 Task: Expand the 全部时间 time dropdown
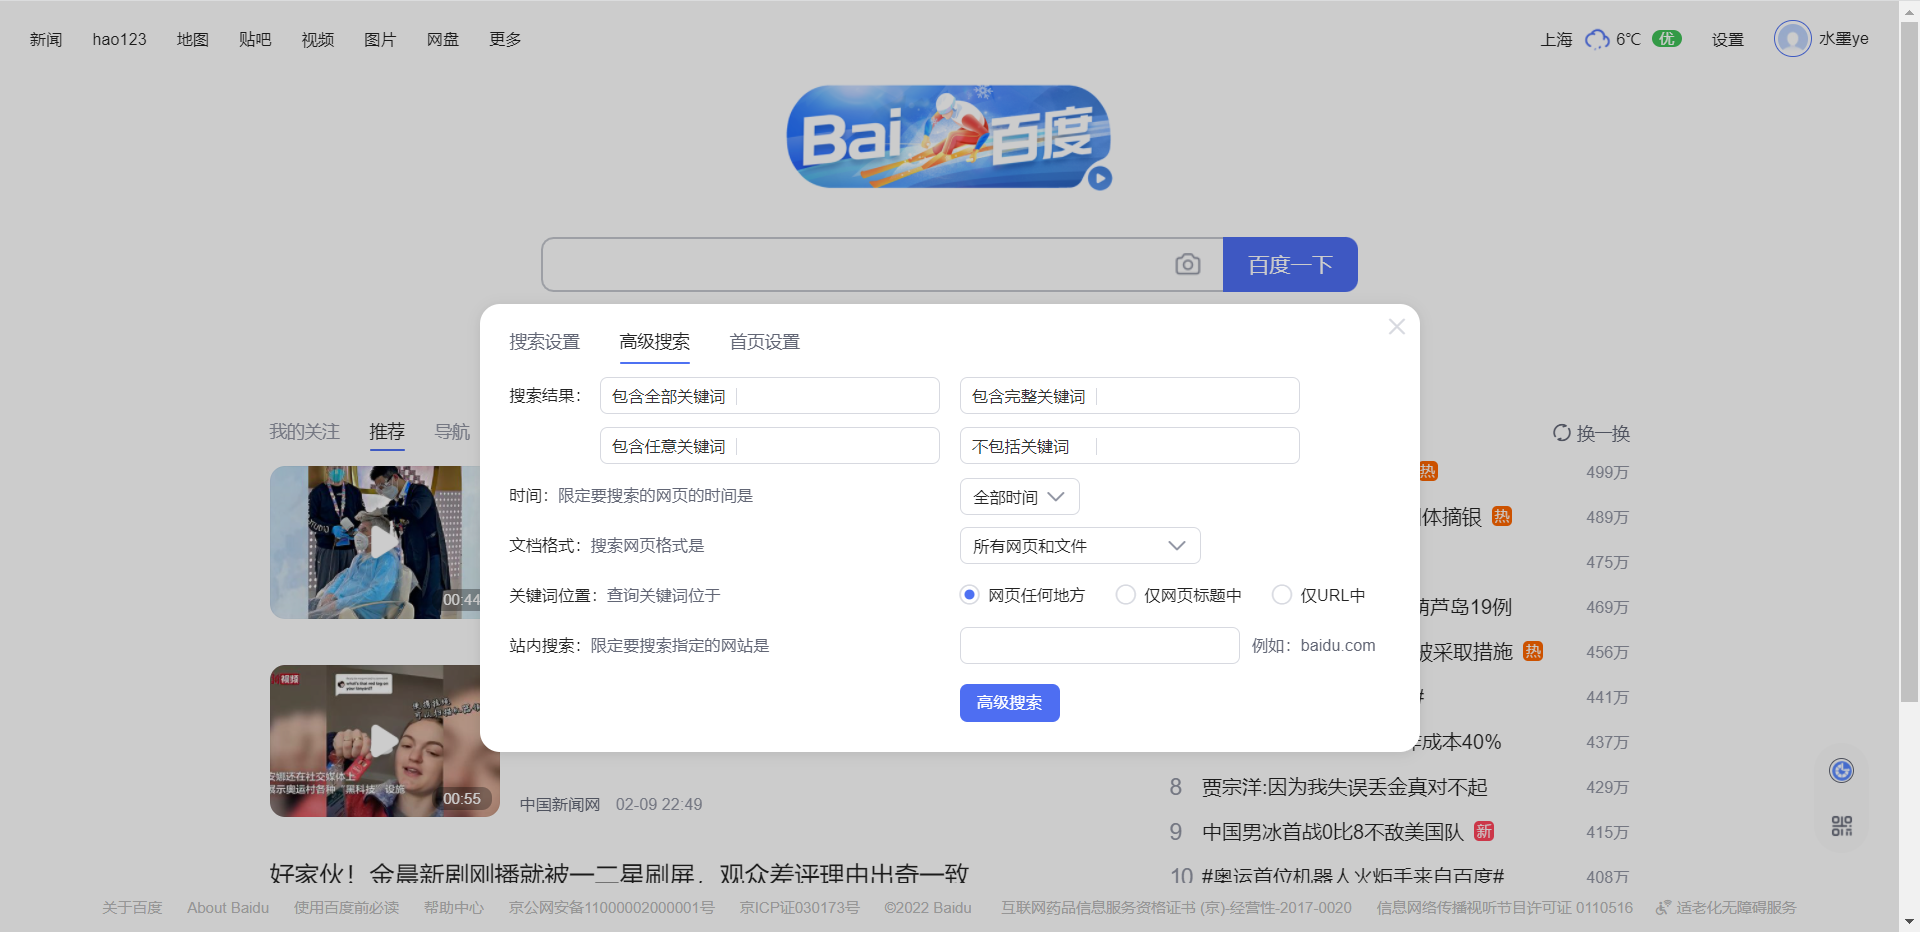(x=1019, y=497)
